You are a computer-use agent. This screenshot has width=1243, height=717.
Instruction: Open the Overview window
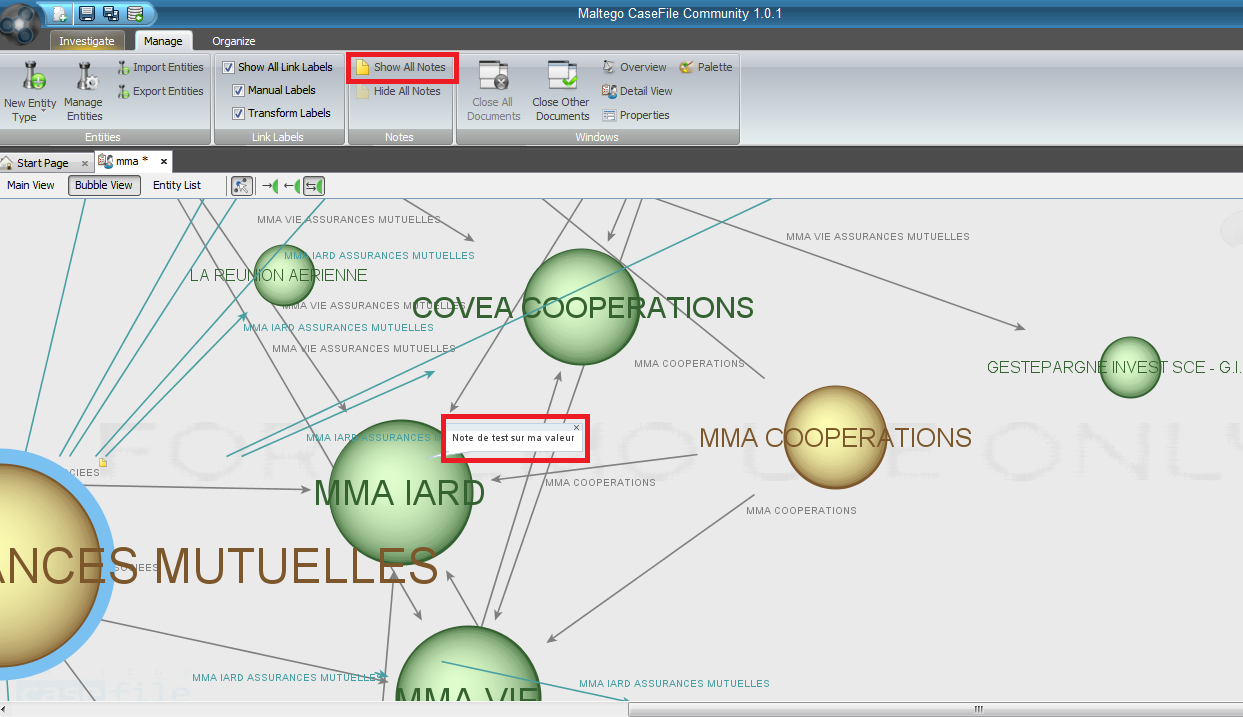tap(634, 67)
